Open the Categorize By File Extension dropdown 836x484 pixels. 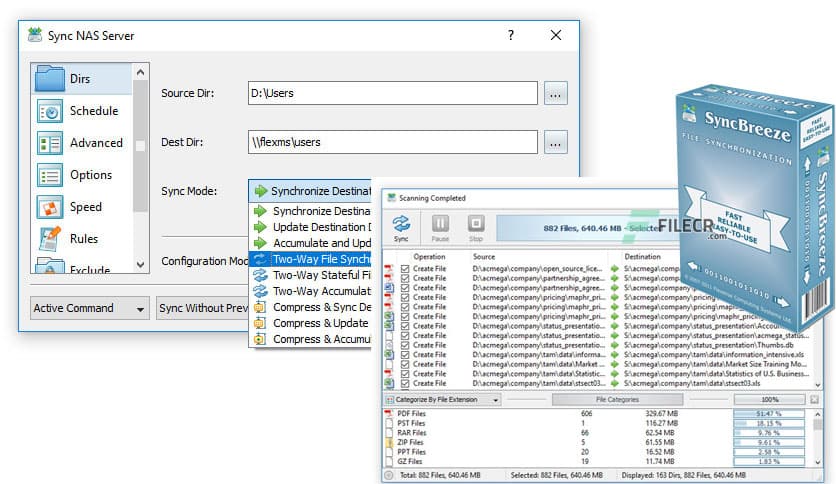click(443, 399)
